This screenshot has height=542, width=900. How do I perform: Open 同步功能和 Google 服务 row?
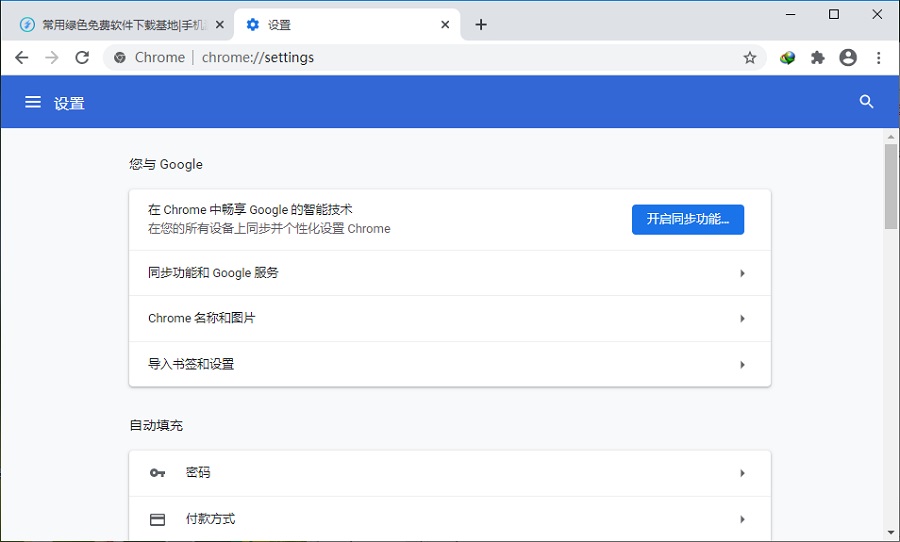[449, 273]
